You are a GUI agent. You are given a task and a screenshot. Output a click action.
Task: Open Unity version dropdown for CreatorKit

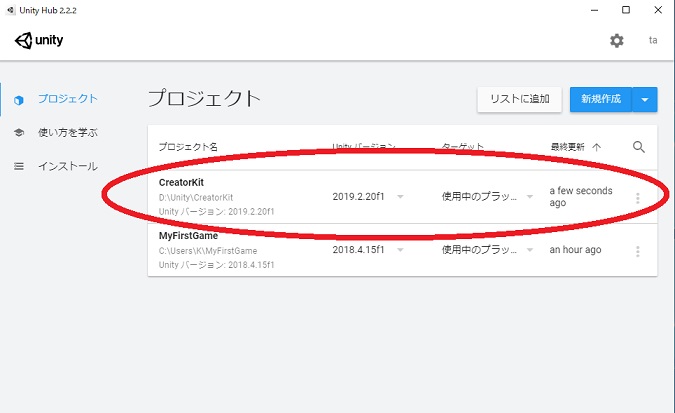[x=400, y=197]
